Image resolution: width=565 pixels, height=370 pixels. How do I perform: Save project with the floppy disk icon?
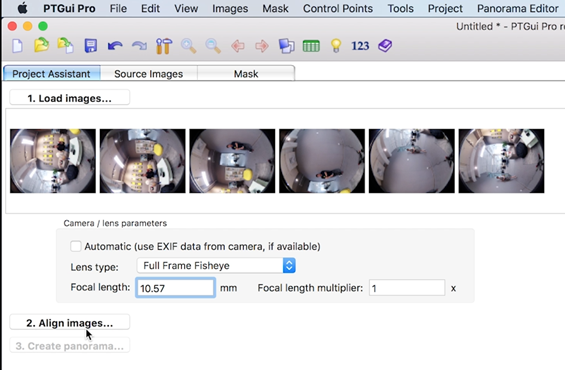(90, 46)
